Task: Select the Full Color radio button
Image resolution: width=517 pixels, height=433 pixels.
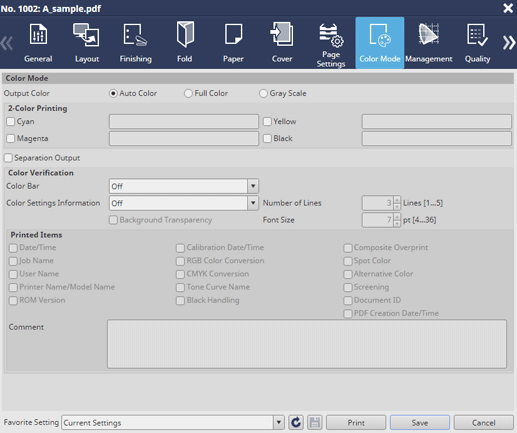Action: coord(188,93)
